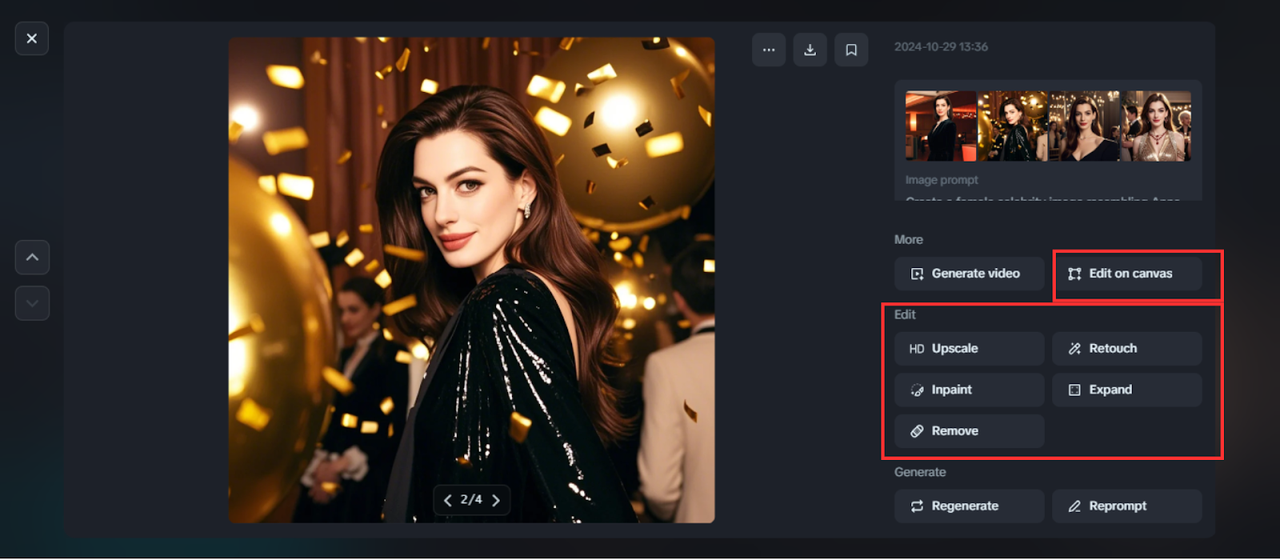This screenshot has width=1280, height=560.
Task: Click Reprompt to edit the prompt
Action: 1127,506
